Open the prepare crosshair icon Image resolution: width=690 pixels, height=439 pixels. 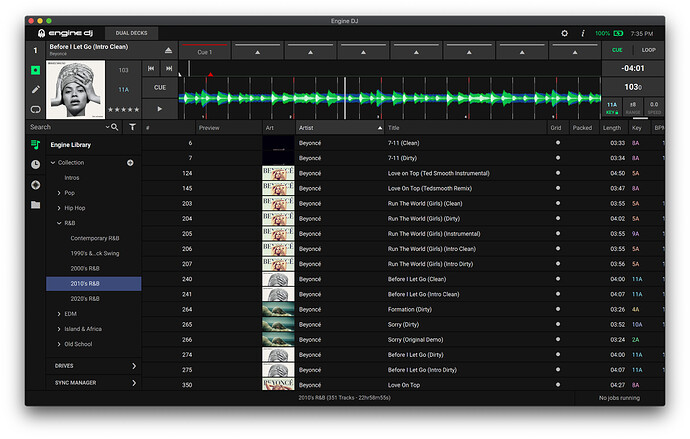point(36,185)
